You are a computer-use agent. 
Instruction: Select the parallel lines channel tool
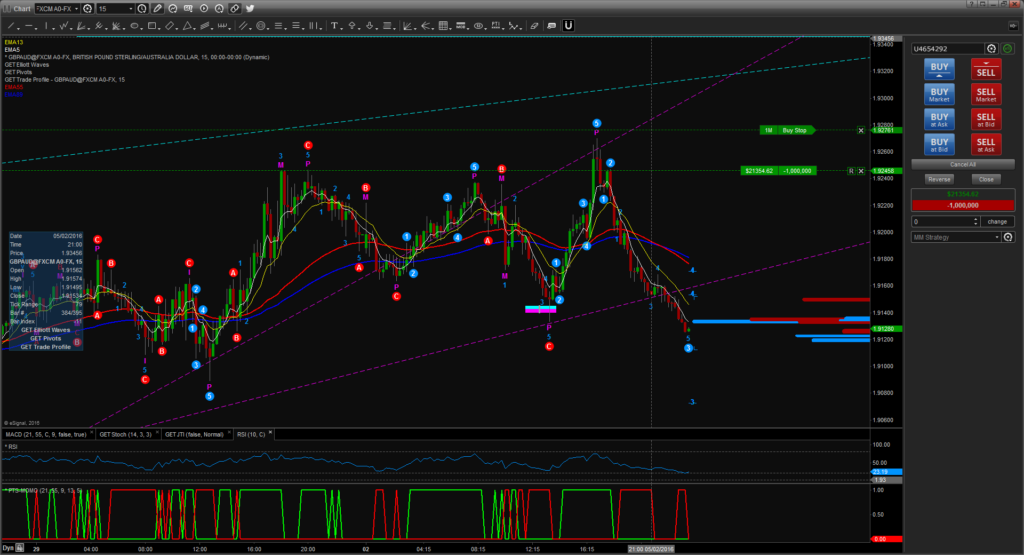[x=244, y=25]
